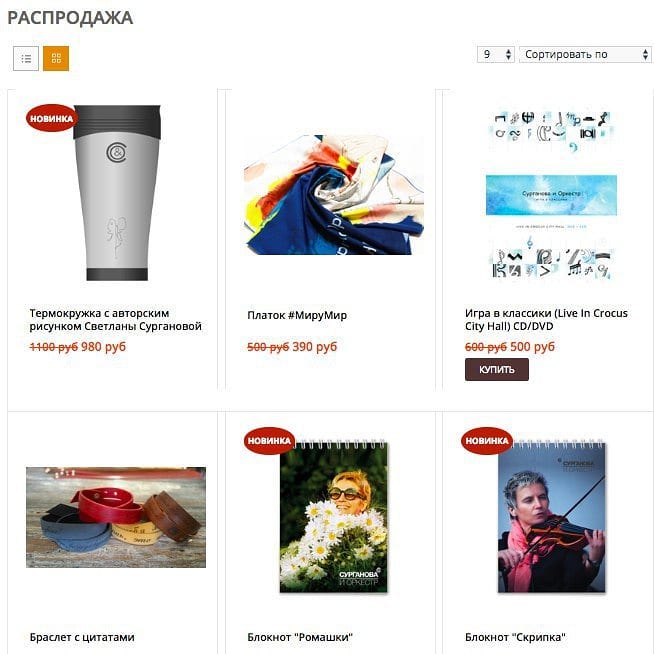654x654 pixels.
Task: Open the Скрипка notebook cover image
Action: (x=551, y=516)
